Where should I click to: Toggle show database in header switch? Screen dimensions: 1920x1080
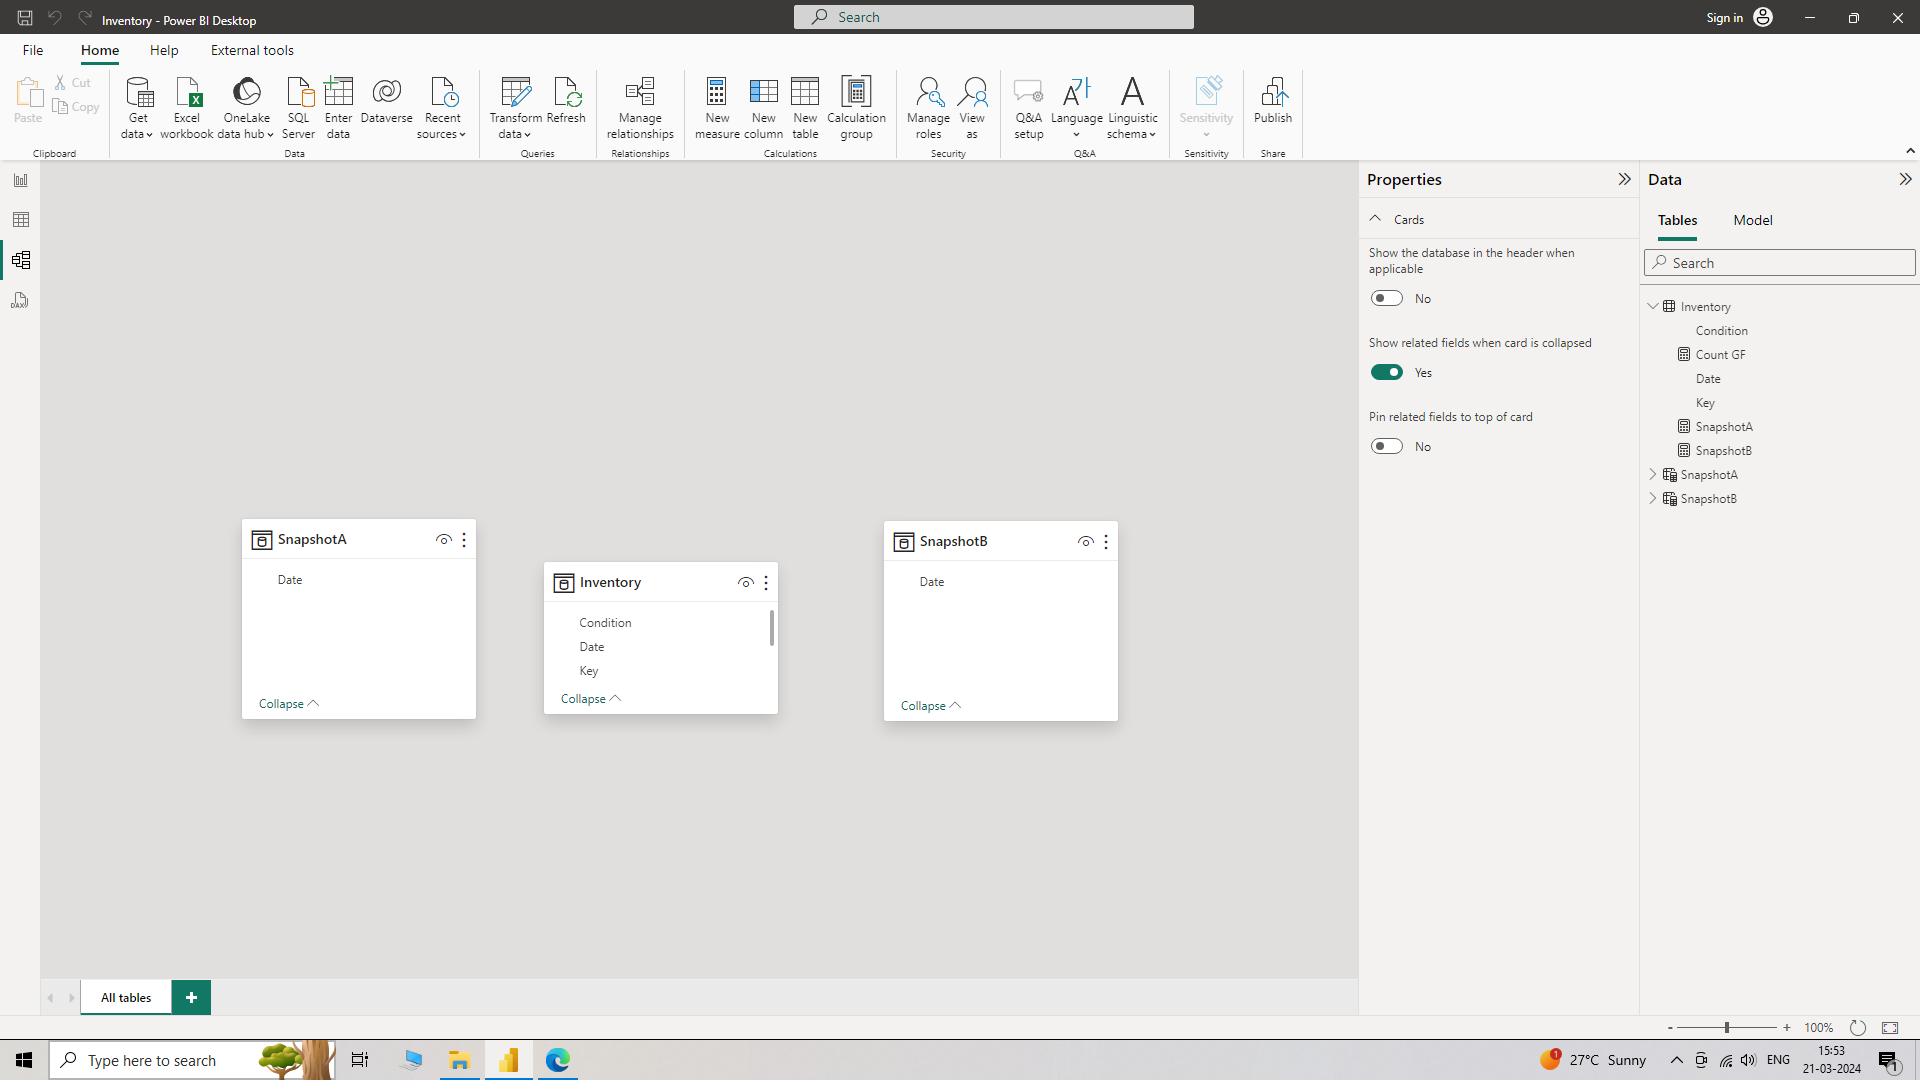(1386, 298)
